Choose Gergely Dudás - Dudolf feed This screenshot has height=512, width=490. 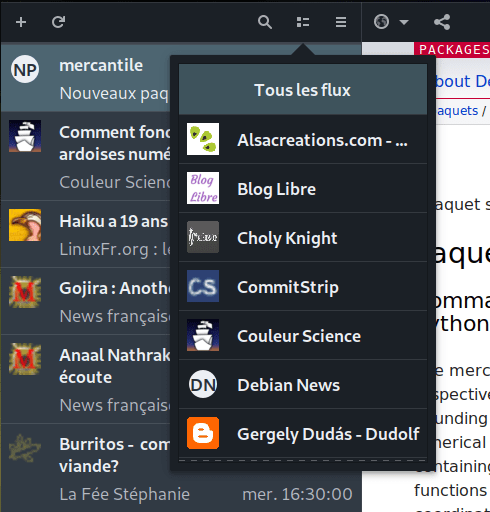(x=303, y=433)
